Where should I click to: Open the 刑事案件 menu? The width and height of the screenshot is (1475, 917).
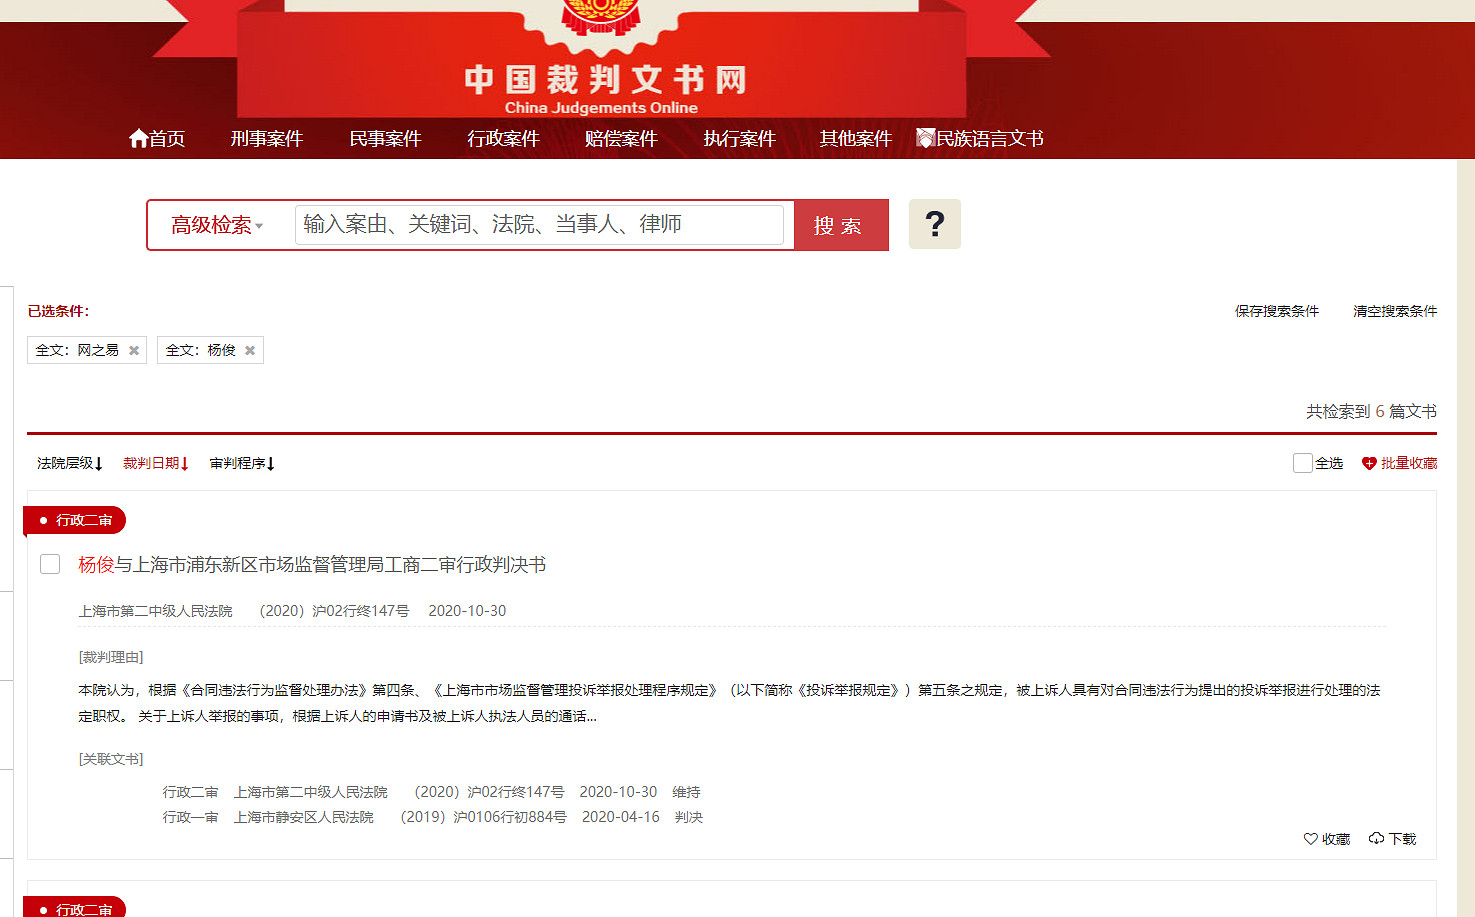coord(266,139)
